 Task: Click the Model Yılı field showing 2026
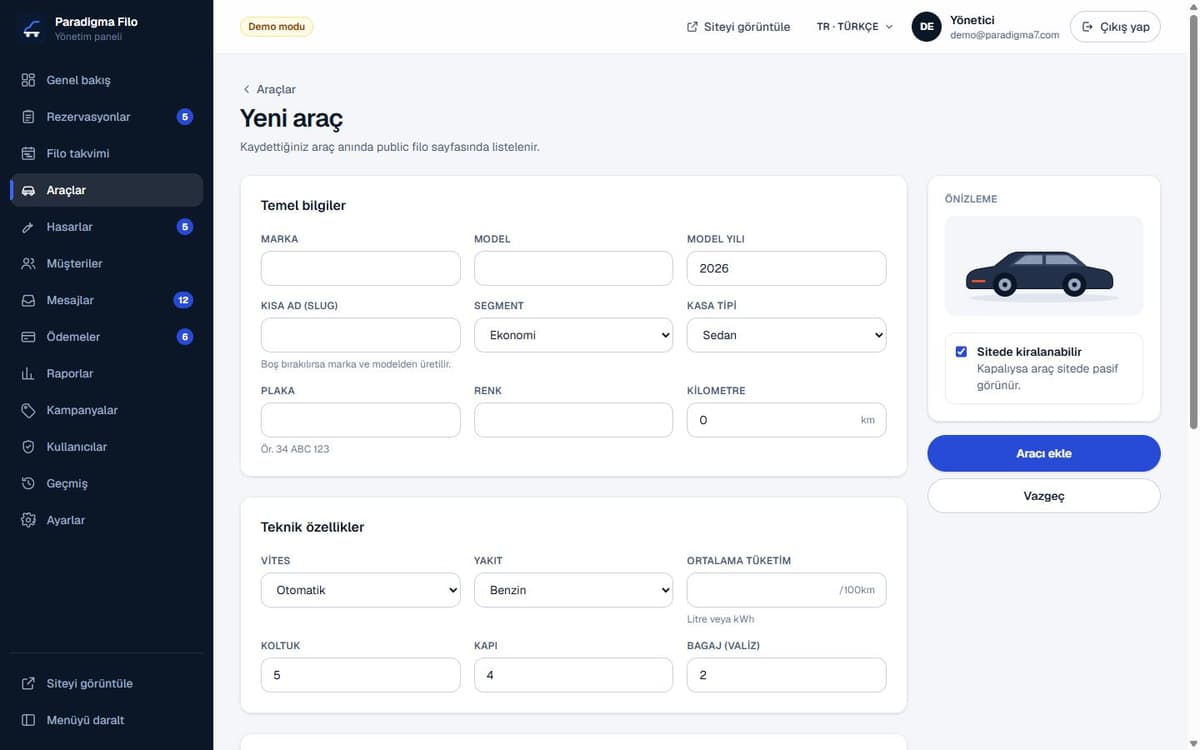(x=786, y=268)
